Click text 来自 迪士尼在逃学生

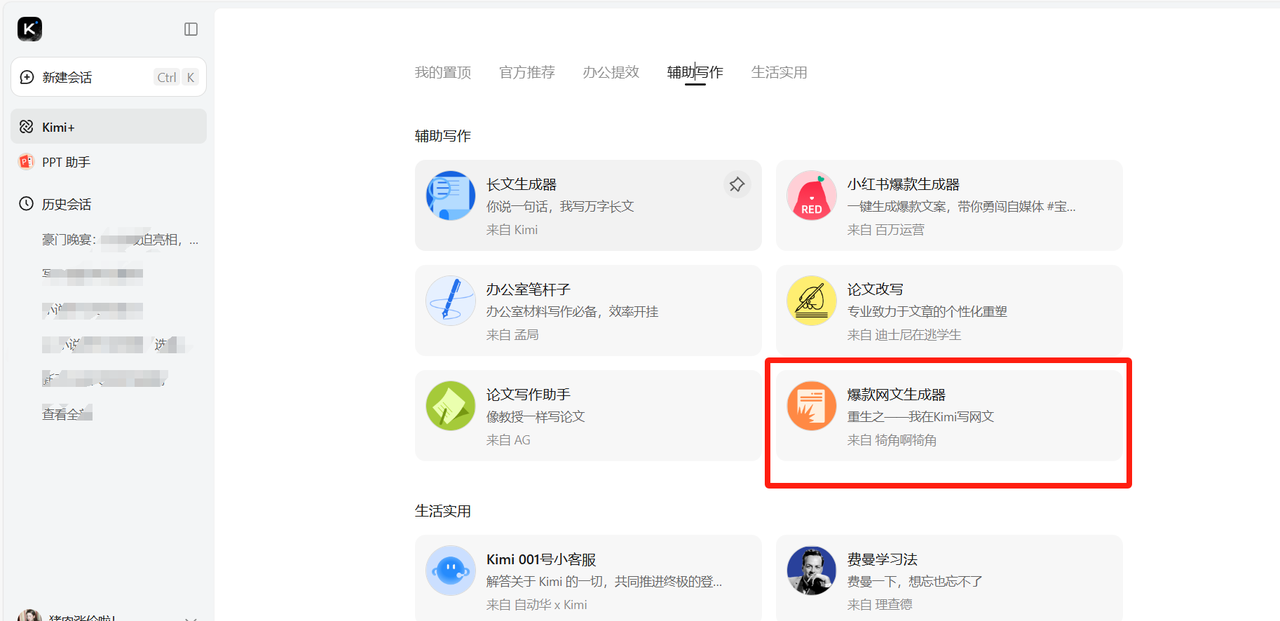[904, 334]
